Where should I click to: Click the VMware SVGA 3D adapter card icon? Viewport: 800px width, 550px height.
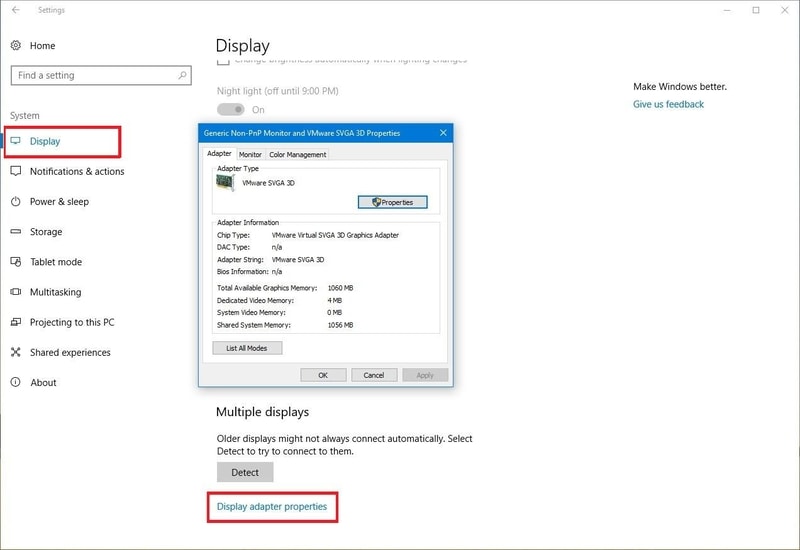[x=225, y=182]
